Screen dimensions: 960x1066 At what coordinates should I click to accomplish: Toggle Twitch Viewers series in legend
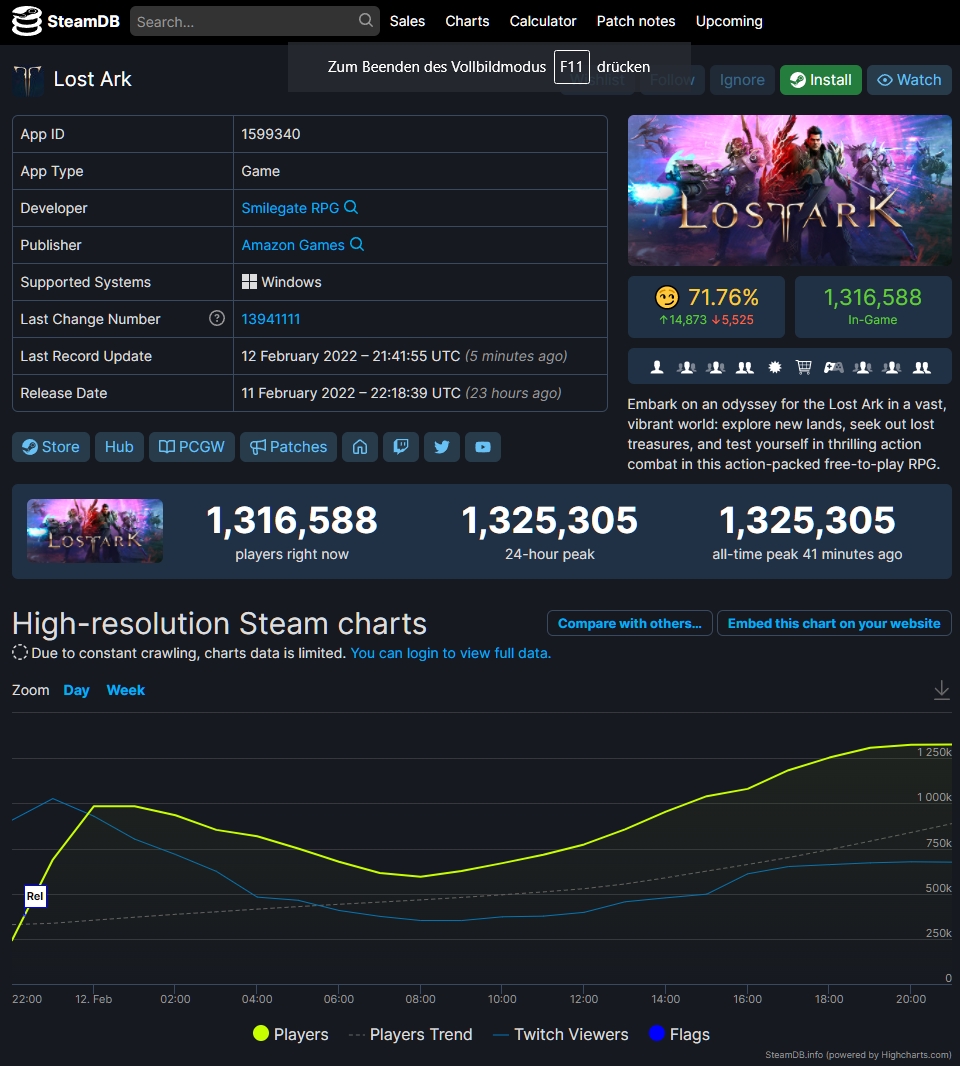coord(561,1034)
